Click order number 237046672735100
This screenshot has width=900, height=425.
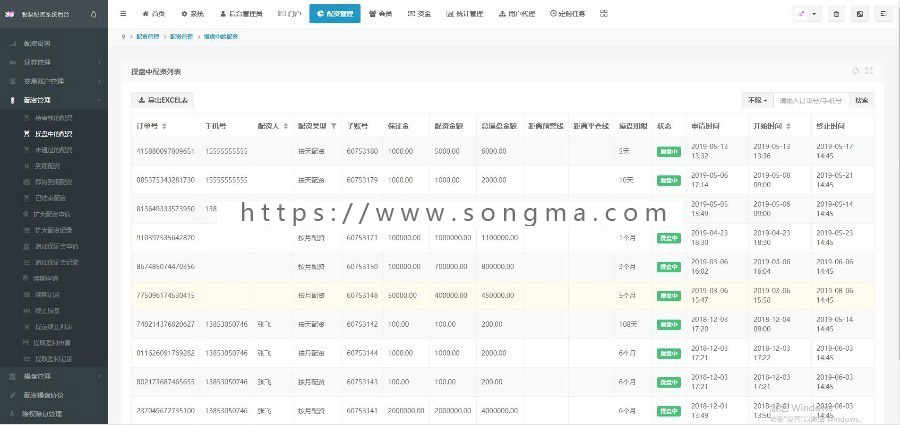click(165, 411)
